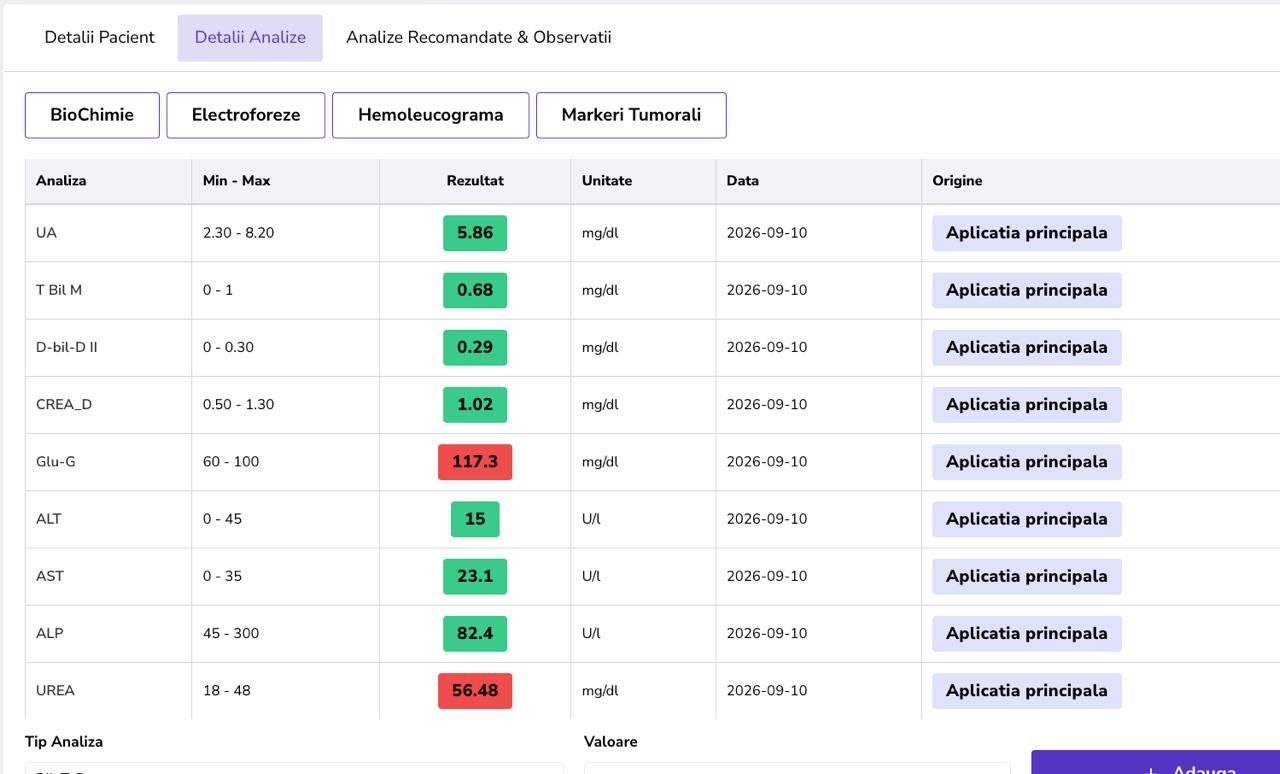Click the Rezultat column header
The width and height of the screenshot is (1280, 774).
pyautogui.click(x=475, y=181)
